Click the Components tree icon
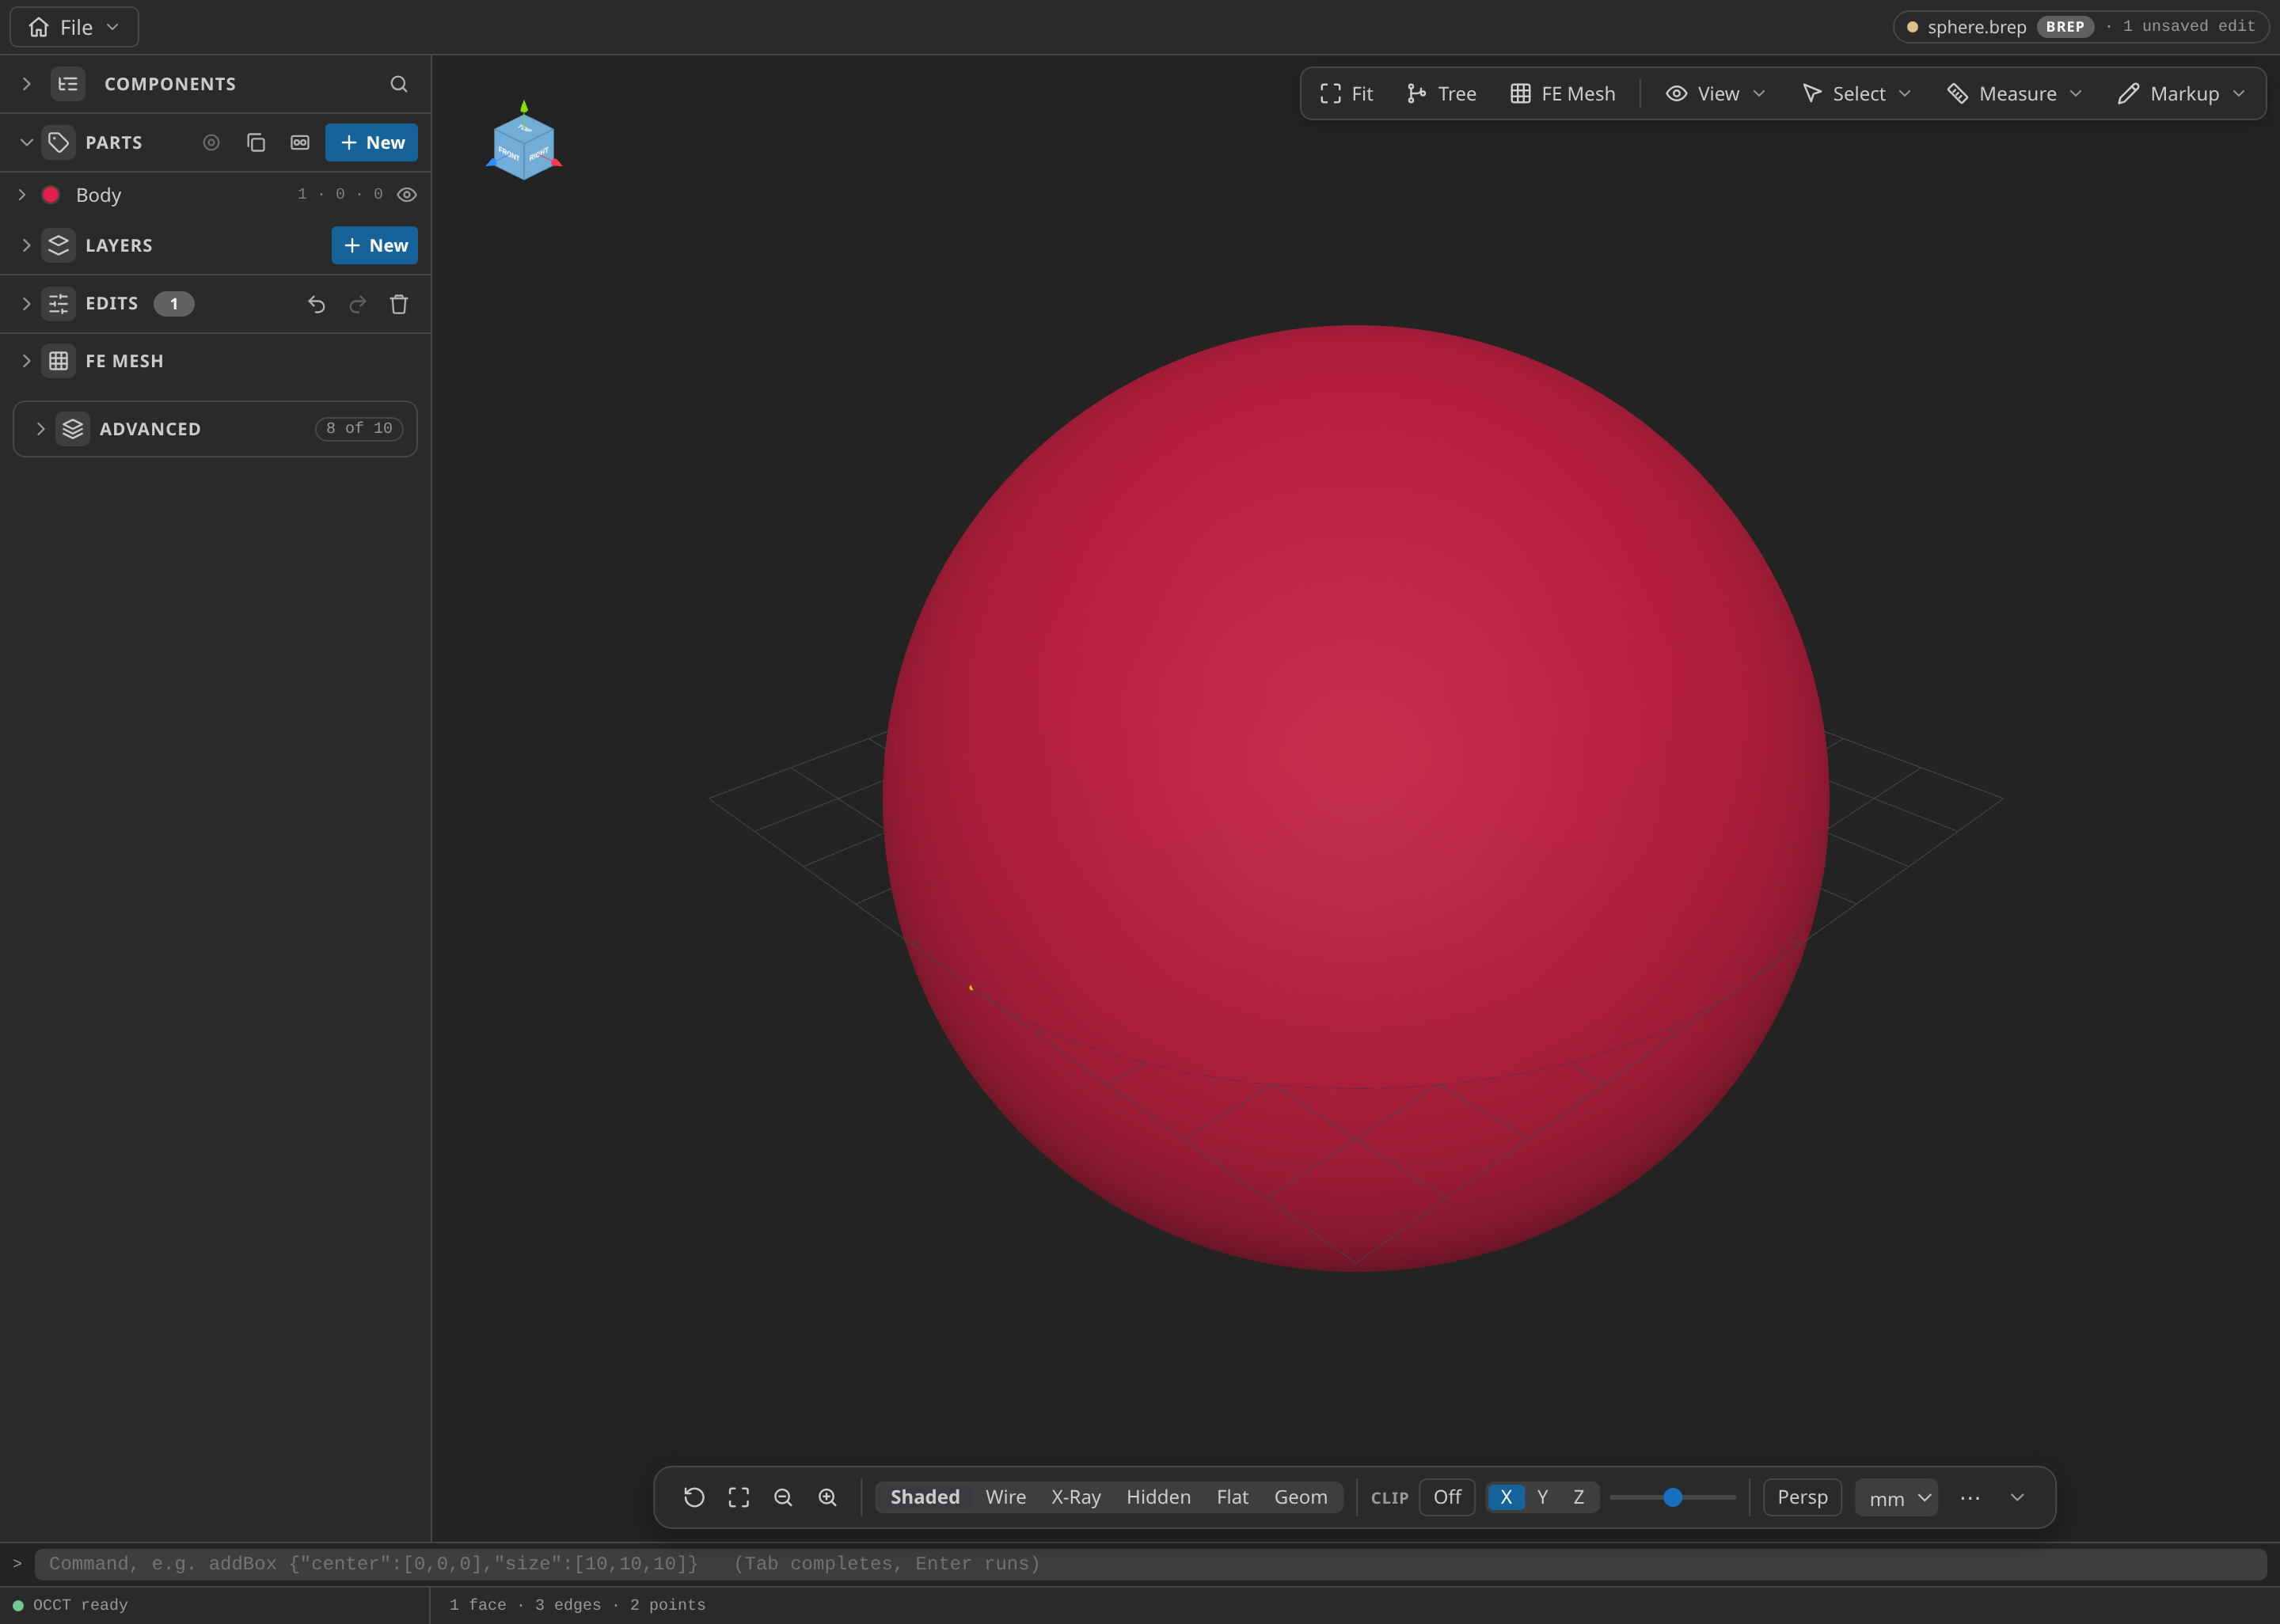Image resolution: width=2280 pixels, height=1624 pixels. [x=68, y=84]
